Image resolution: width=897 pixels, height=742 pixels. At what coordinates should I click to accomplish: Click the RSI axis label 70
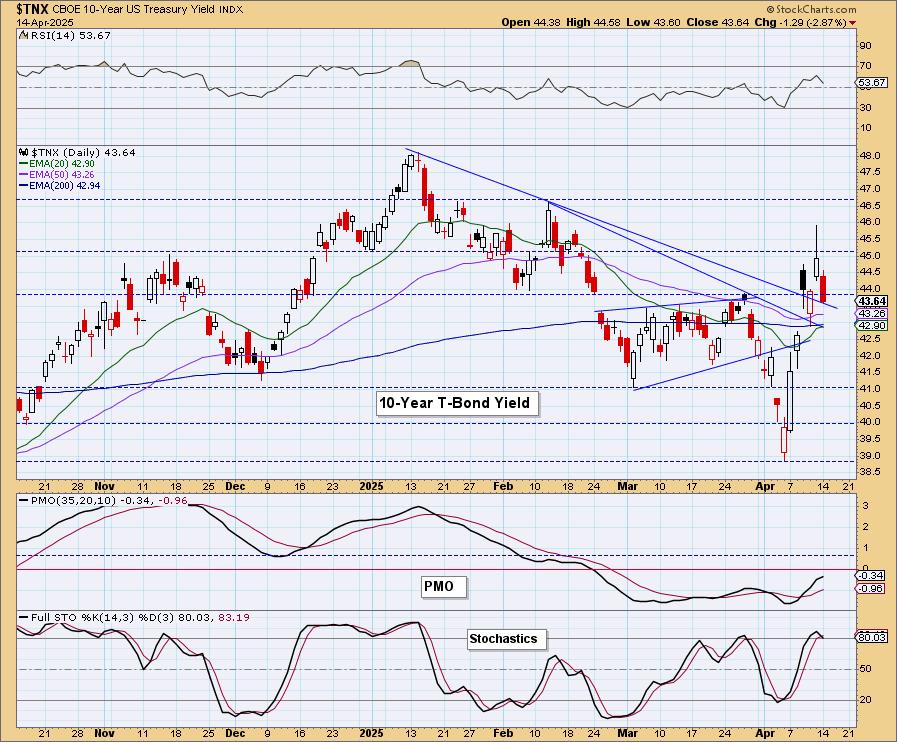coord(866,66)
